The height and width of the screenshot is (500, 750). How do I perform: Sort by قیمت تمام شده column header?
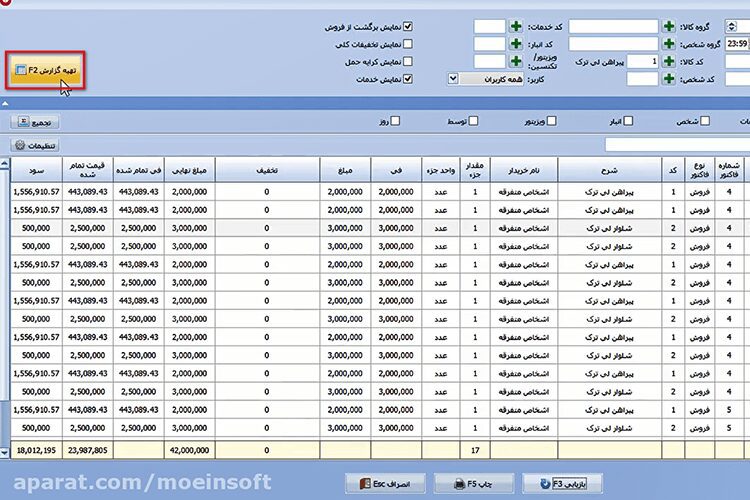pyautogui.click(x=88, y=170)
